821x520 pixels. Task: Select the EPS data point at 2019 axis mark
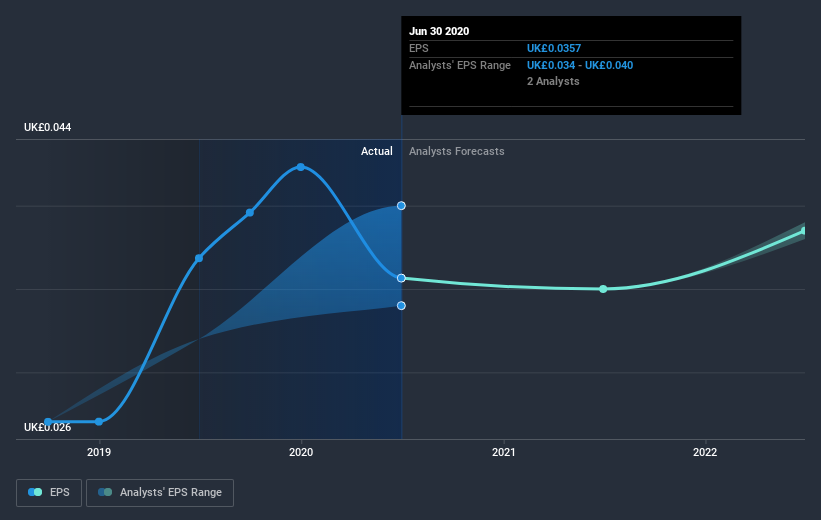(x=99, y=422)
